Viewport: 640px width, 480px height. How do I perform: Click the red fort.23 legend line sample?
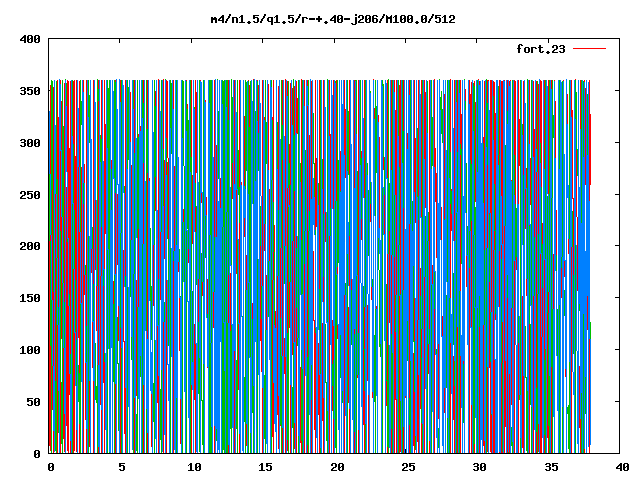click(589, 49)
